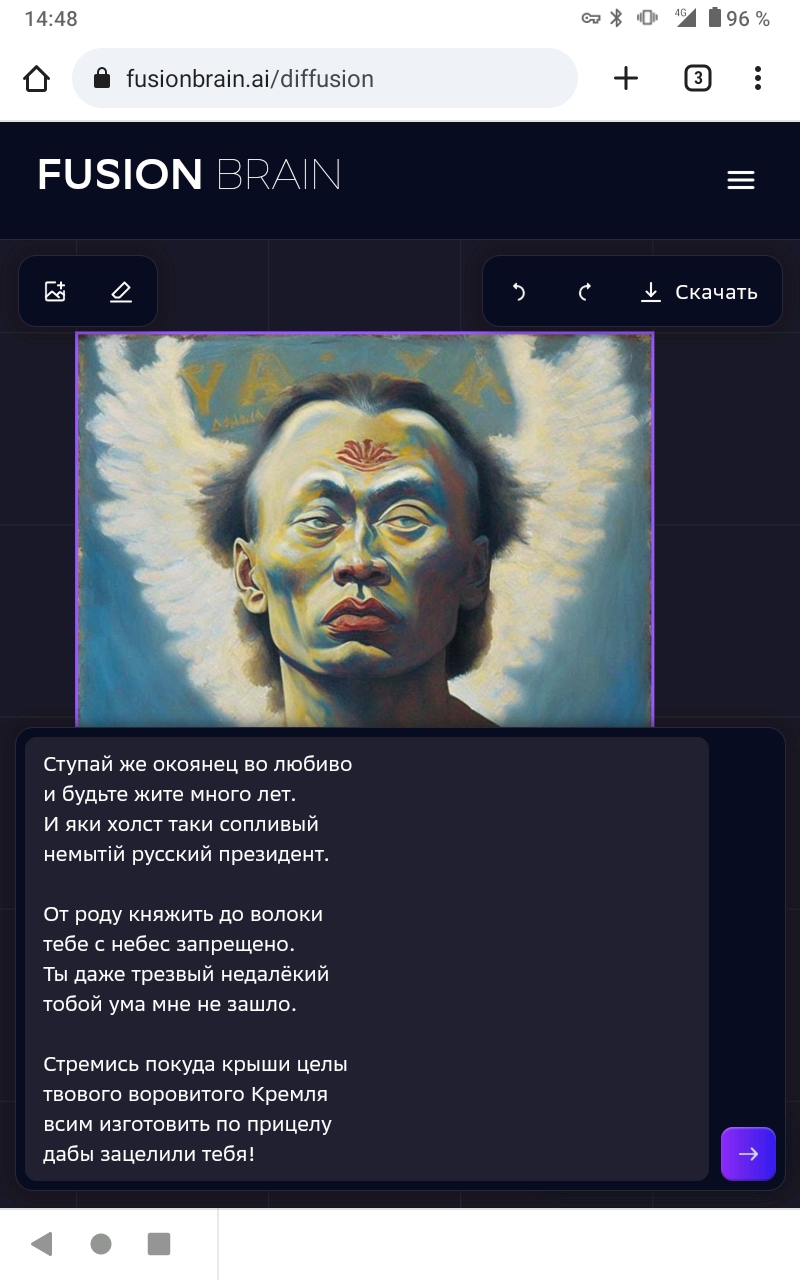Redo the last action
800x1280 pixels.
pos(585,292)
